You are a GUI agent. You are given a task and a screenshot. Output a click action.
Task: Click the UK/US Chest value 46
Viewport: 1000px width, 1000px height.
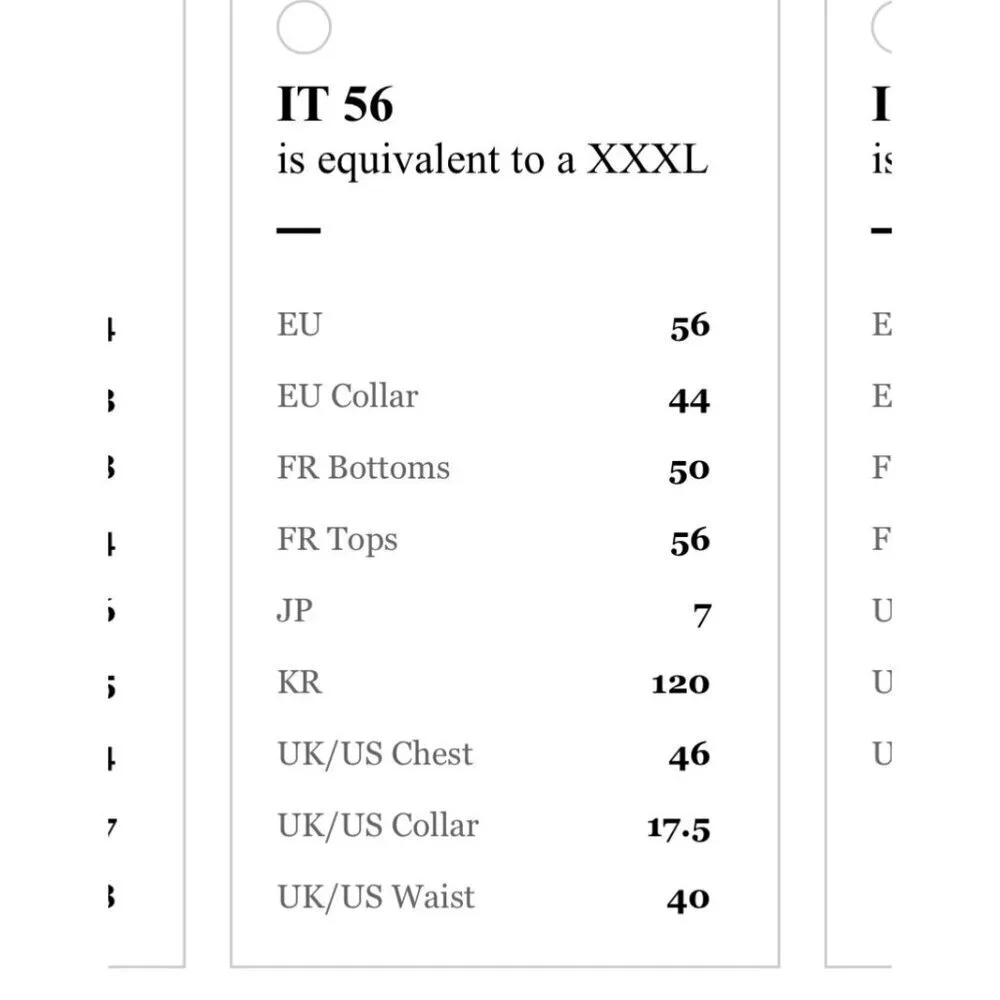[689, 756]
